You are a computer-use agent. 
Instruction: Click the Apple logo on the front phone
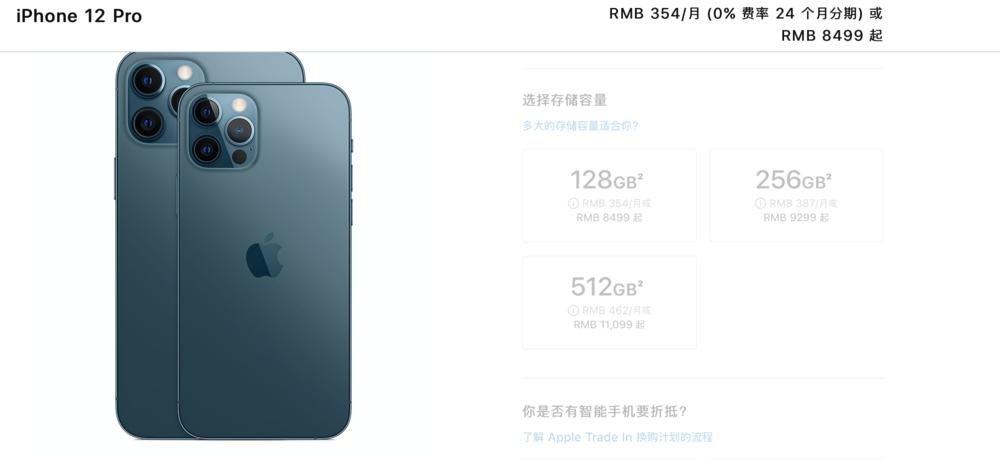[x=265, y=255]
